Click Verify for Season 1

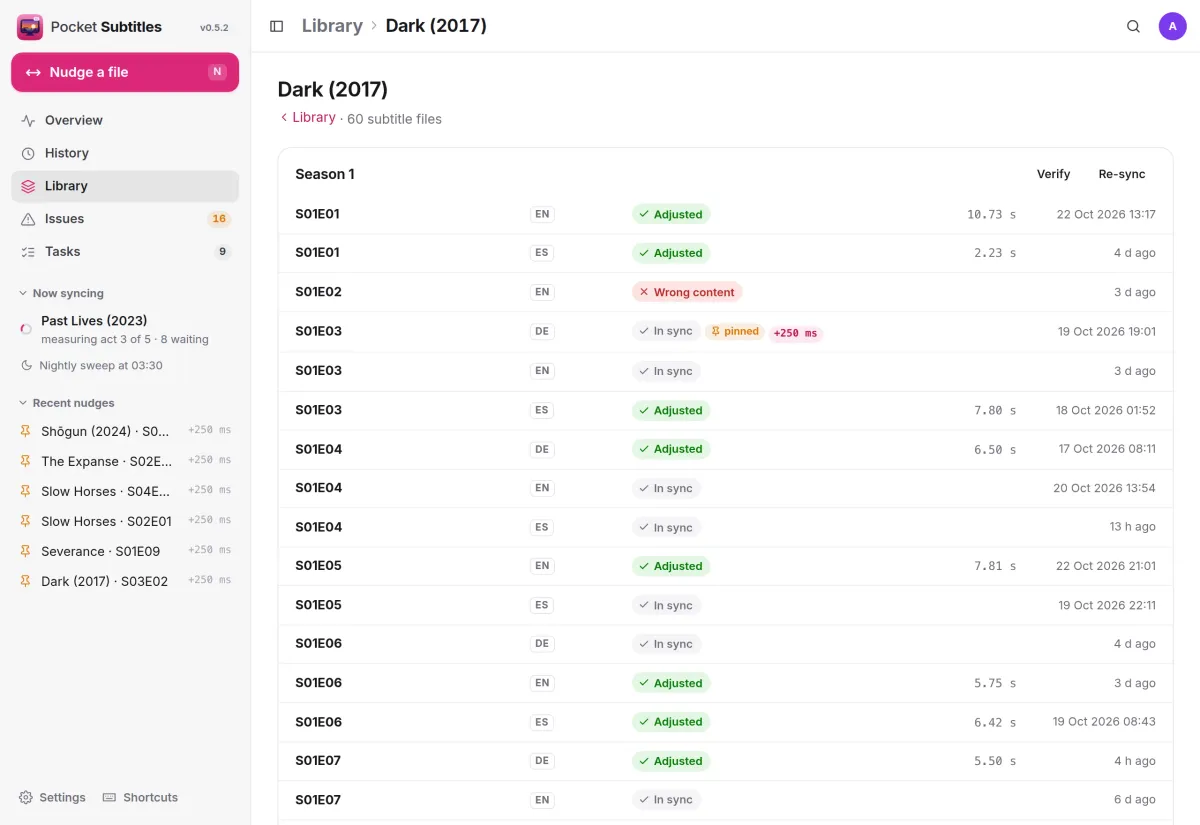1053,174
